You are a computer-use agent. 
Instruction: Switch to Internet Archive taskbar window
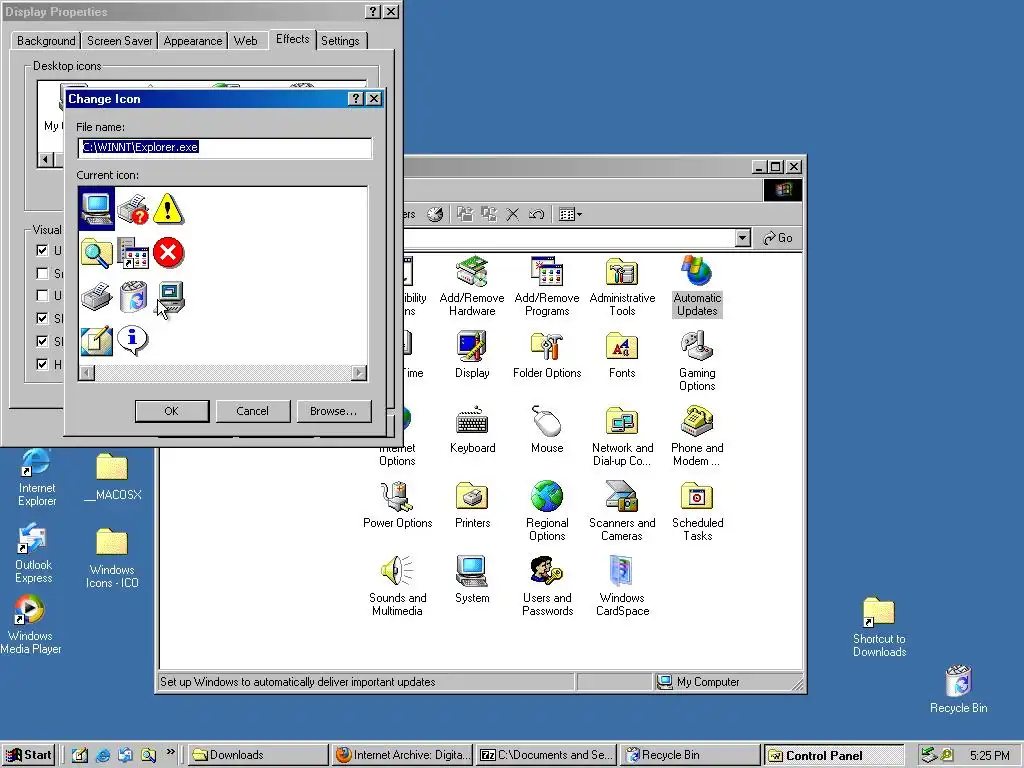(x=403, y=755)
